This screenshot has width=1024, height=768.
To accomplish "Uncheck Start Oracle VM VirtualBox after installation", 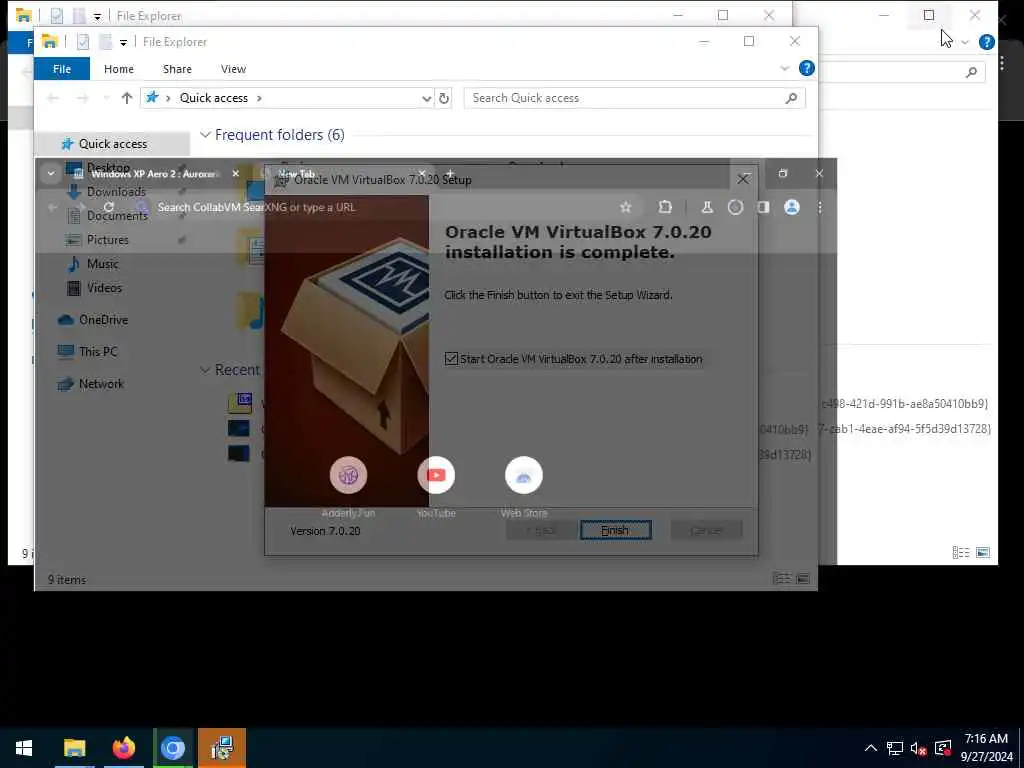I will tap(451, 359).
